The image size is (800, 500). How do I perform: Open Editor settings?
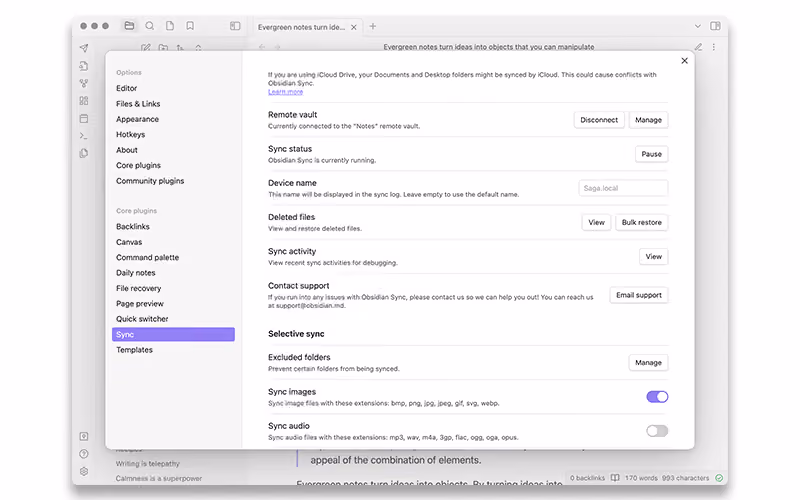173,88
